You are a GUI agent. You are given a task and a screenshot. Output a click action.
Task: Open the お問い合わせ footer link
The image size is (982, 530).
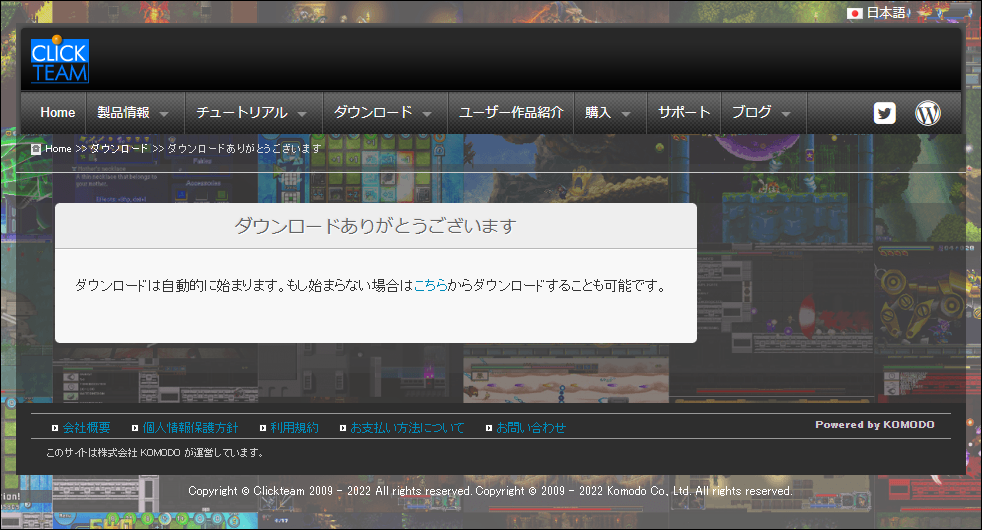(x=531, y=428)
